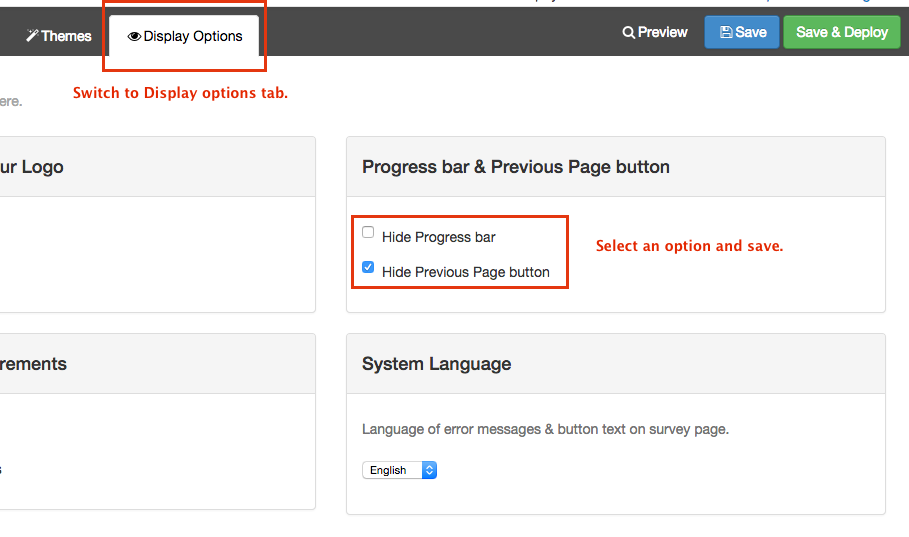Enable the Hide Progress bar checkbox
Viewport: 909px width, 537px height.
368,233
